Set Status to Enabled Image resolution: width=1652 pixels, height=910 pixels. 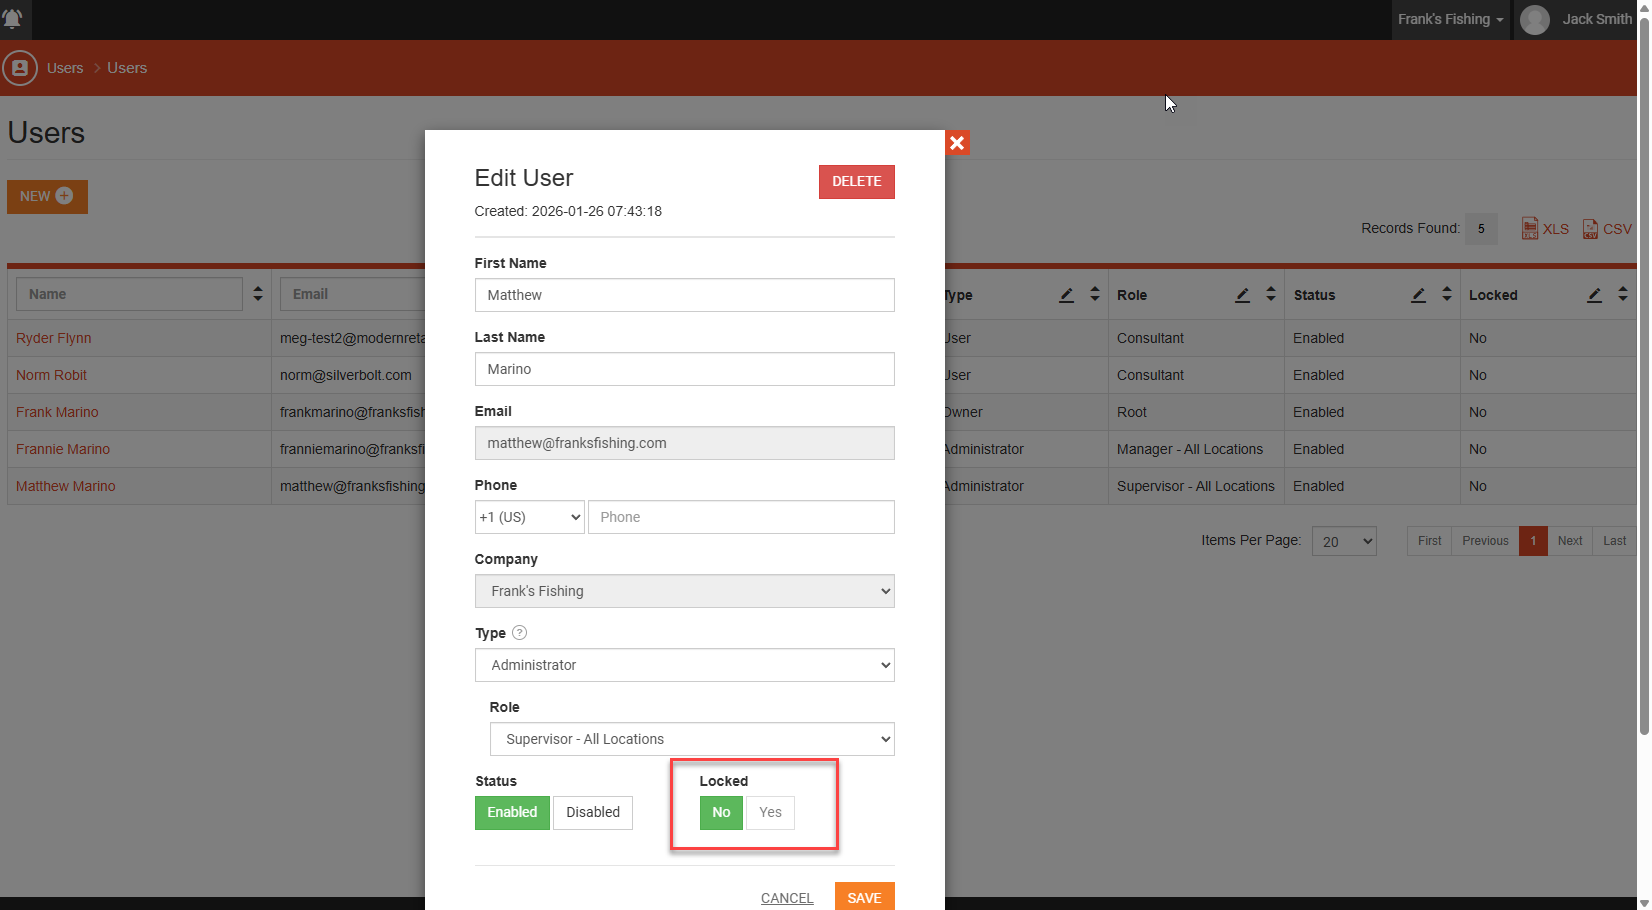512,812
